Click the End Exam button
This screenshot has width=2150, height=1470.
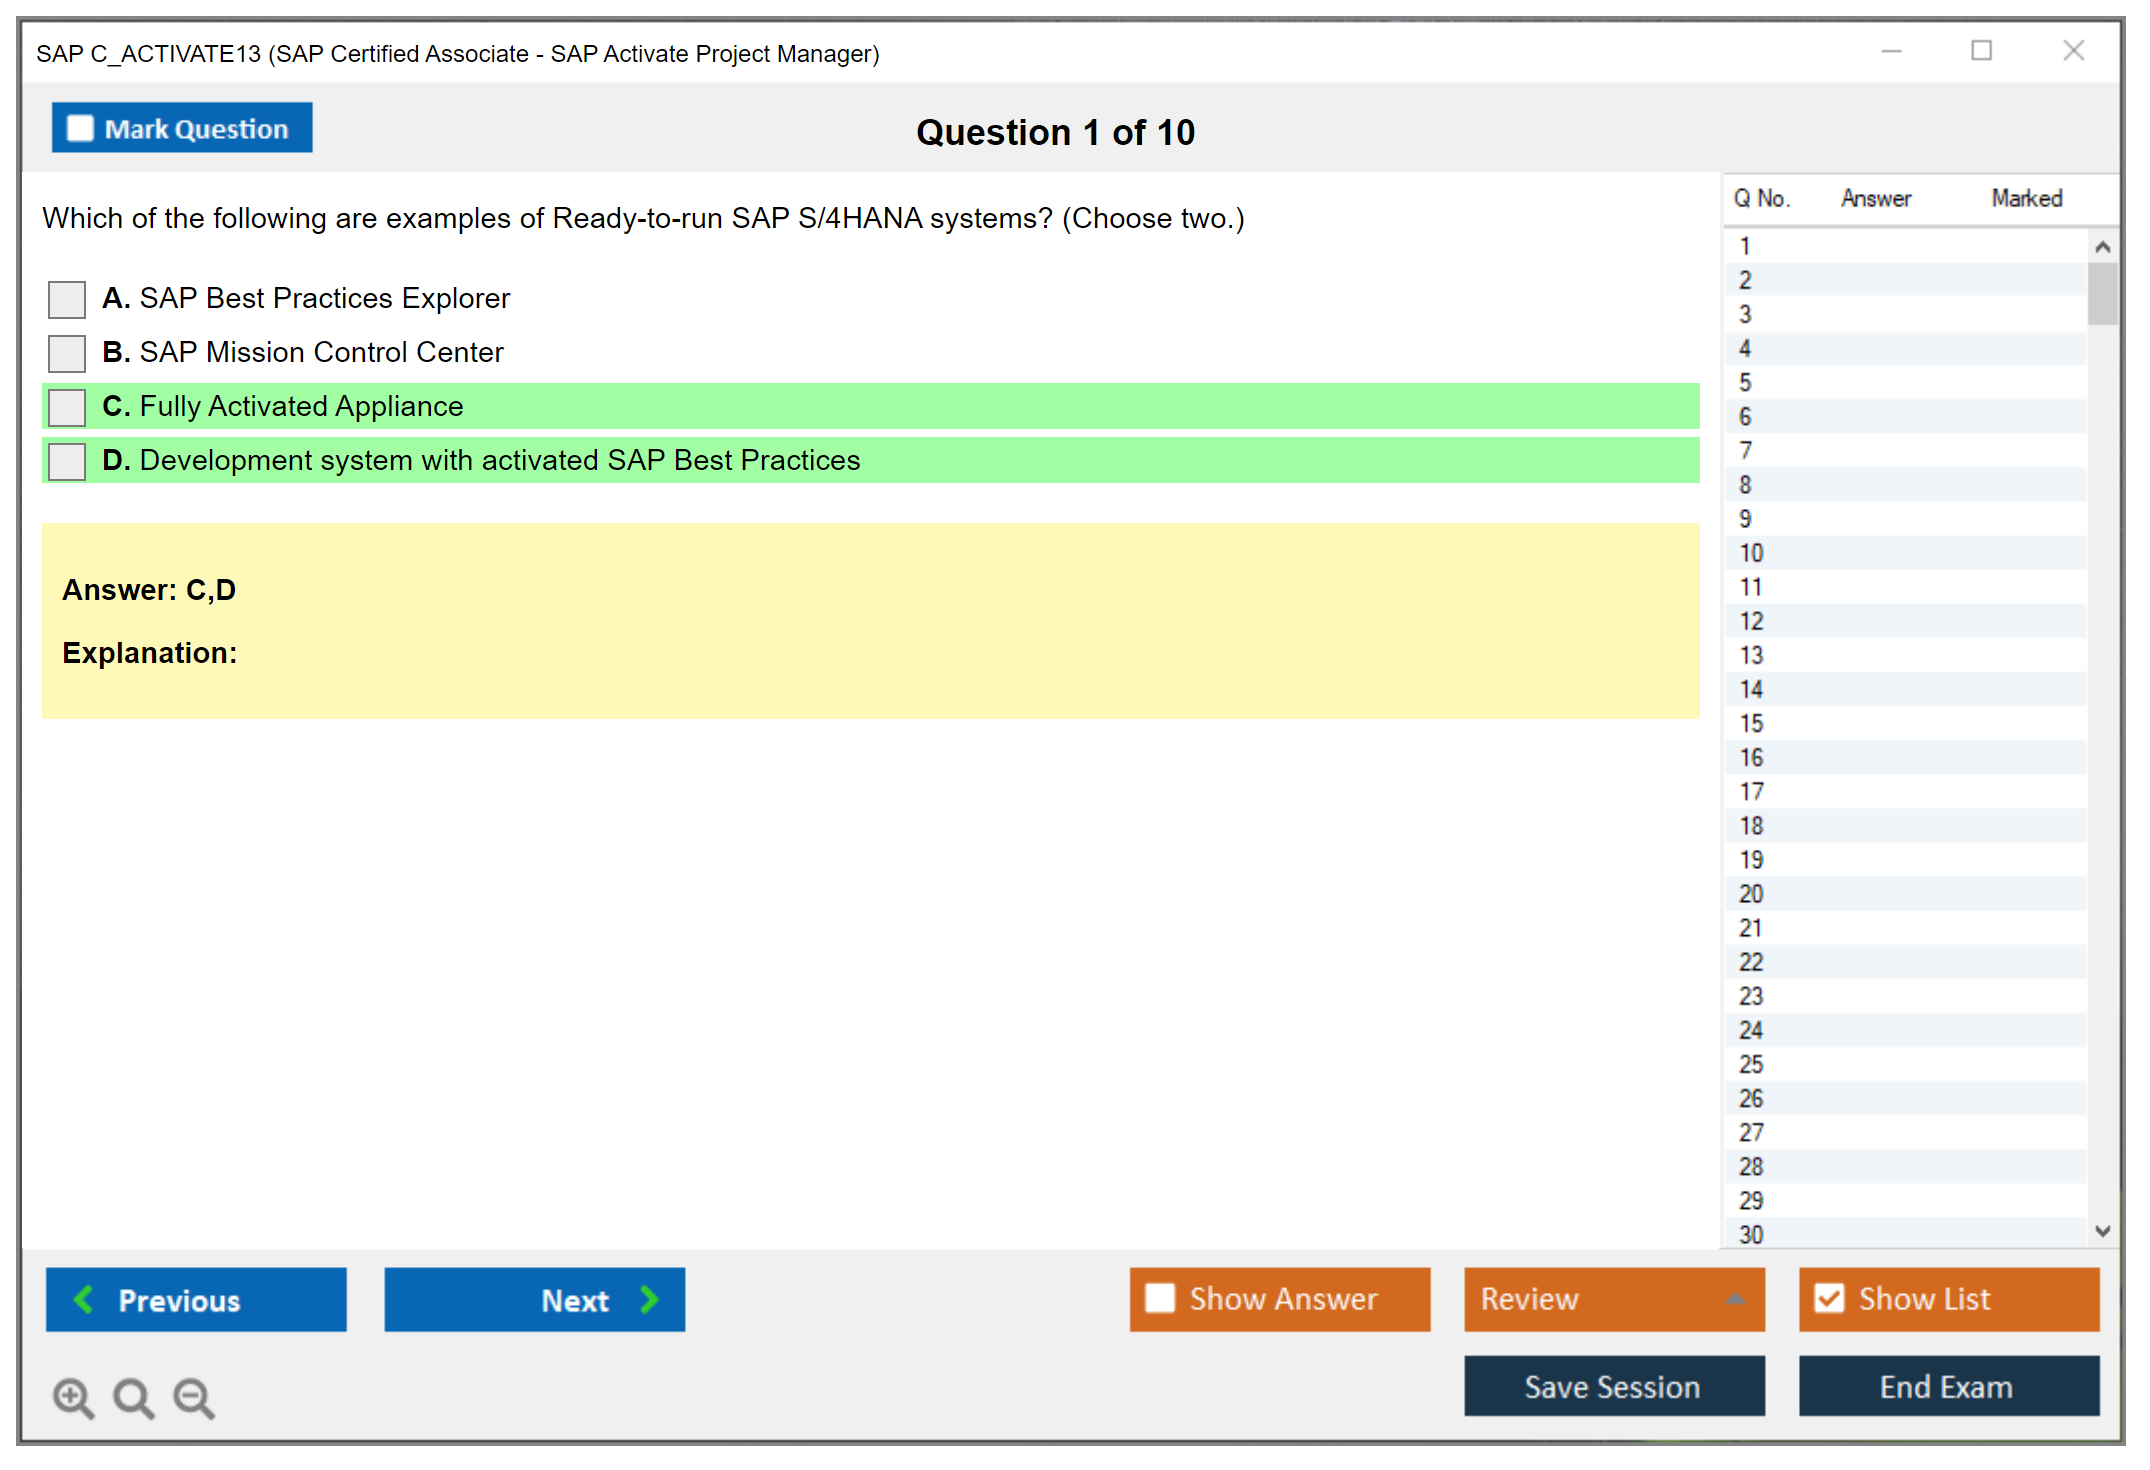point(1947,1386)
